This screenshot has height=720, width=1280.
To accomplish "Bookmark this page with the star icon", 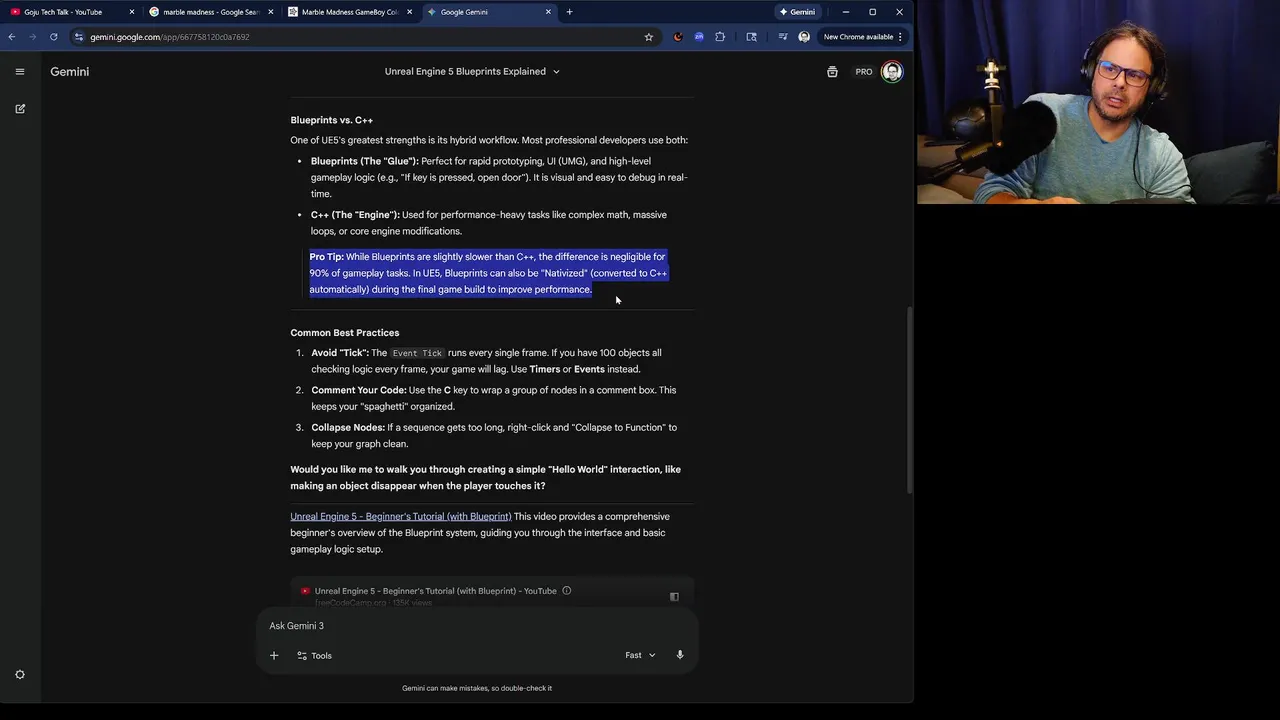I will coord(648,37).
